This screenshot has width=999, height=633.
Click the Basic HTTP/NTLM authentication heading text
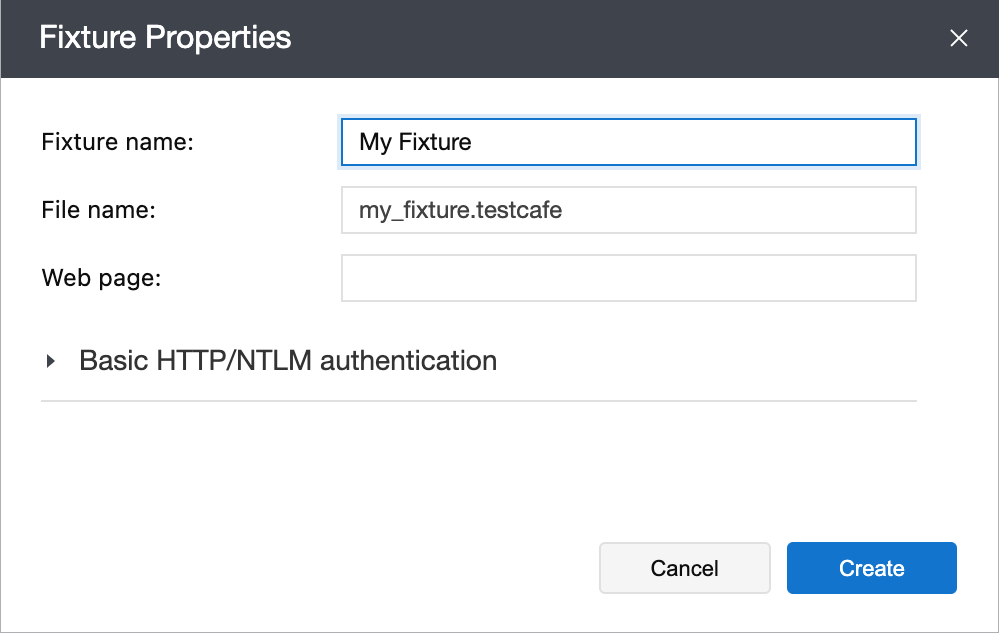[x=288, y=361]
